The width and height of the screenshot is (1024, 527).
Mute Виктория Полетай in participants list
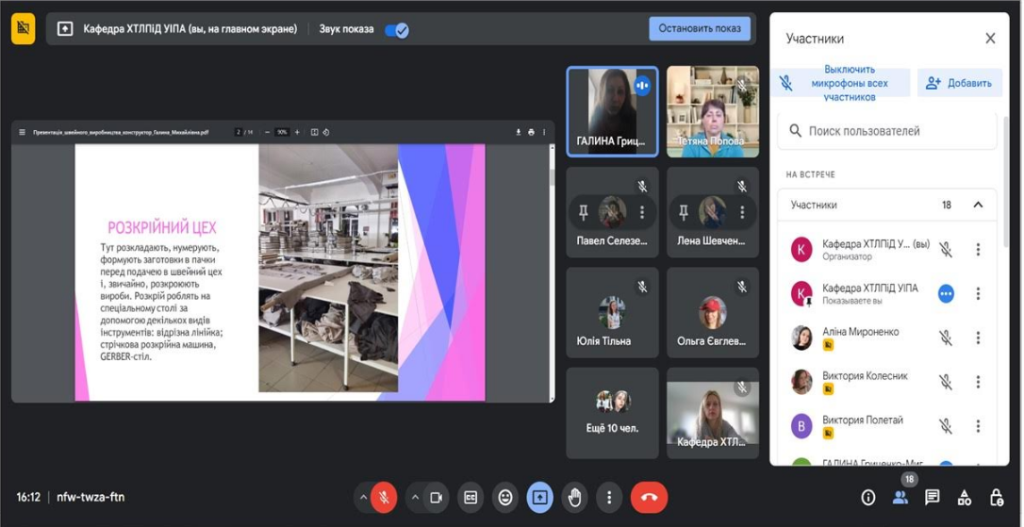click(x=946, y=426)
